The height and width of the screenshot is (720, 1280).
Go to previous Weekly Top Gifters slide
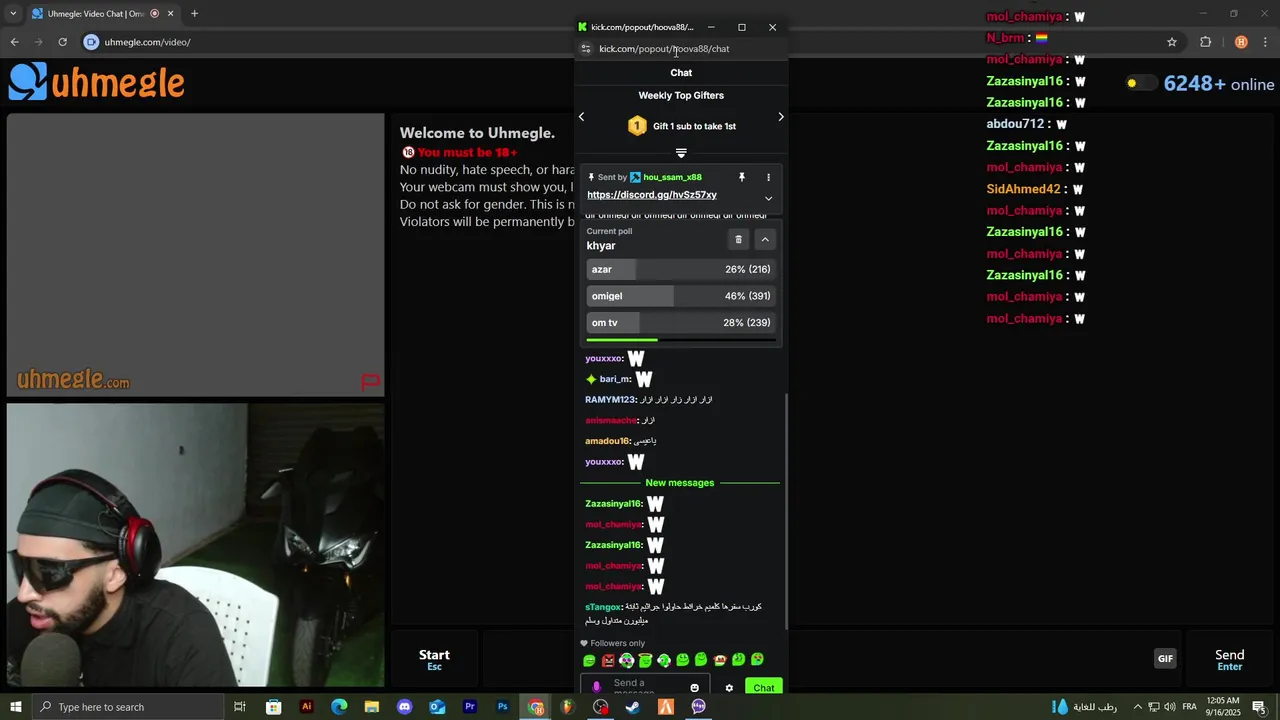click(581, 117)
